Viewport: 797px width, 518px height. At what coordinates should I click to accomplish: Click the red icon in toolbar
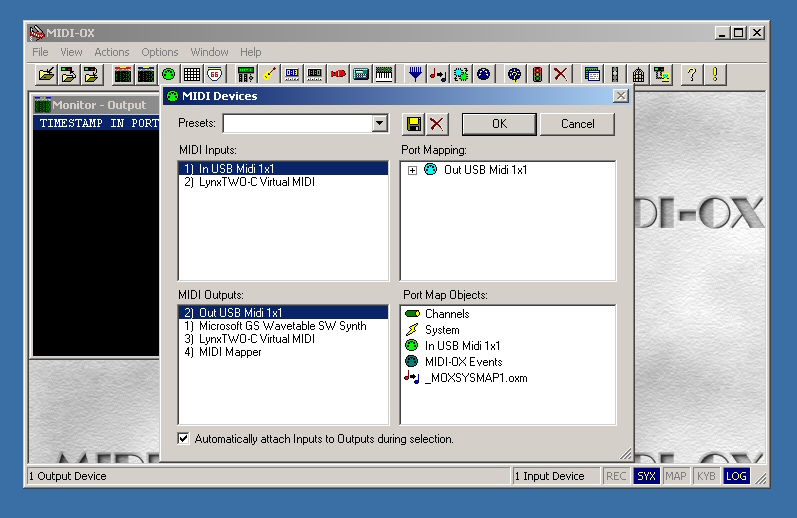338,75
